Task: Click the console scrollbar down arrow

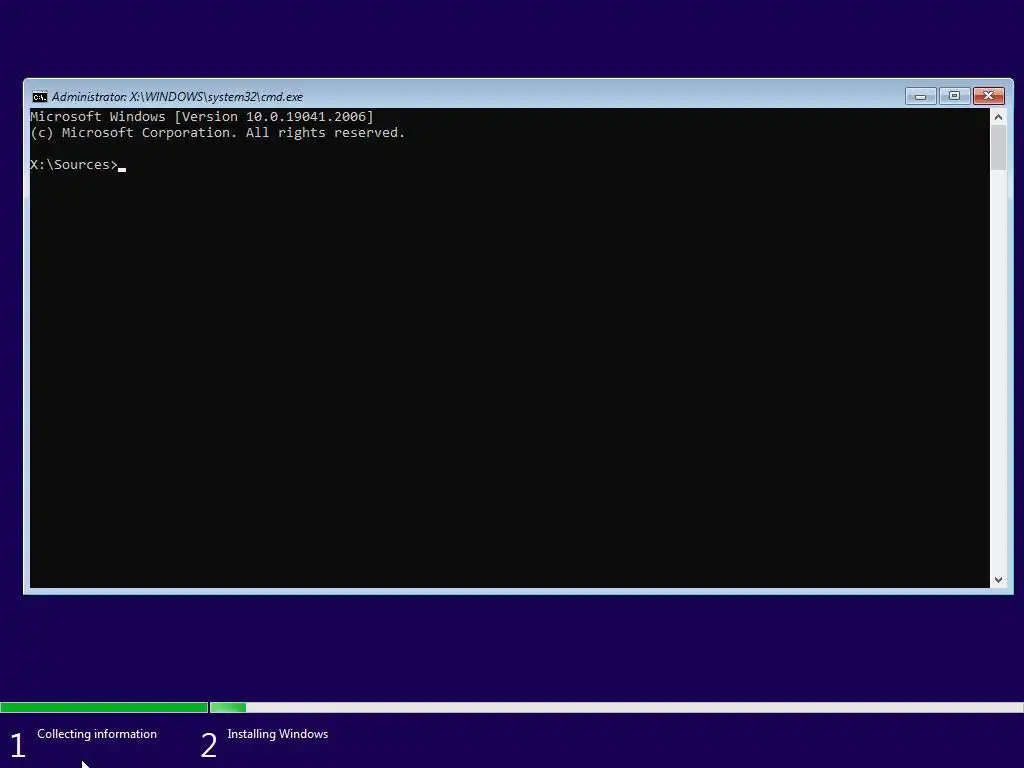Action: 998,579
